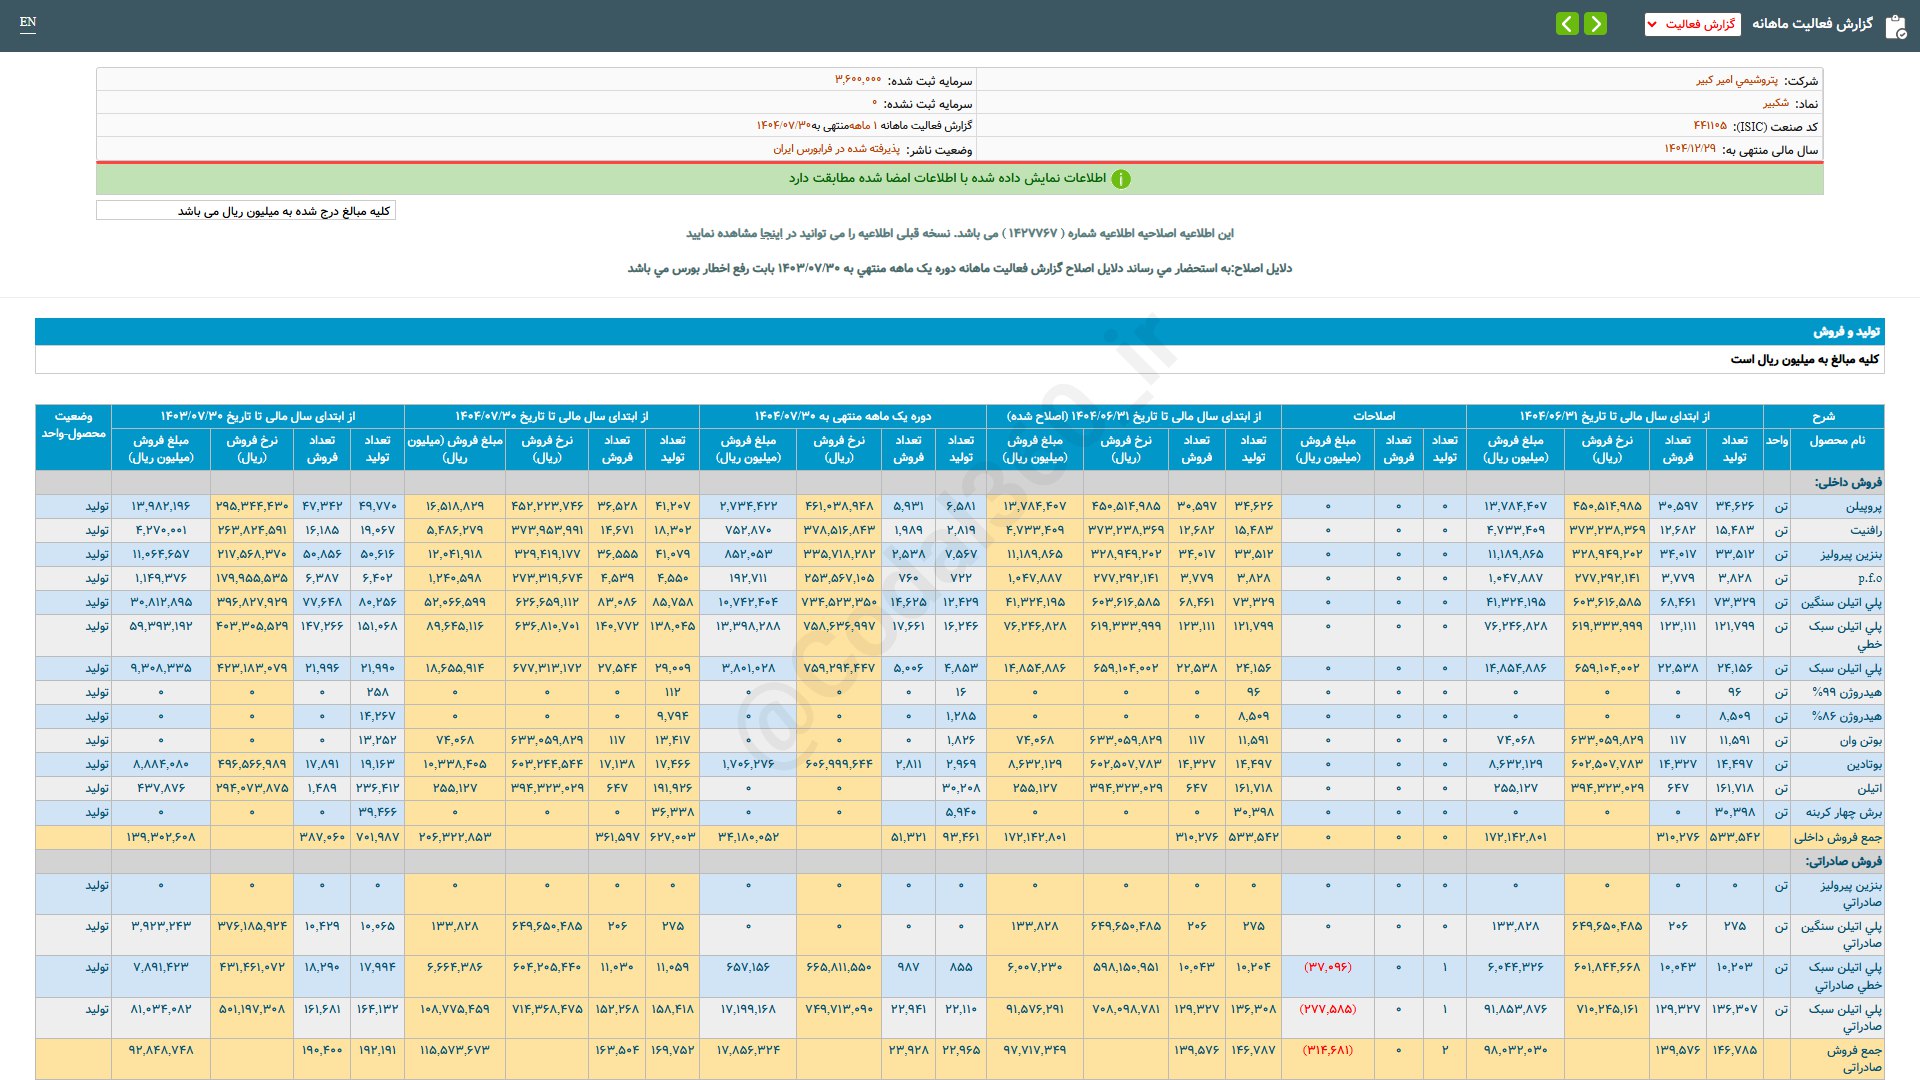Click the پروپیلن product row name
Image resolution: width=1920 pixels, height=1080 pixels.
pyautogui.click(x=1863, y=507)
